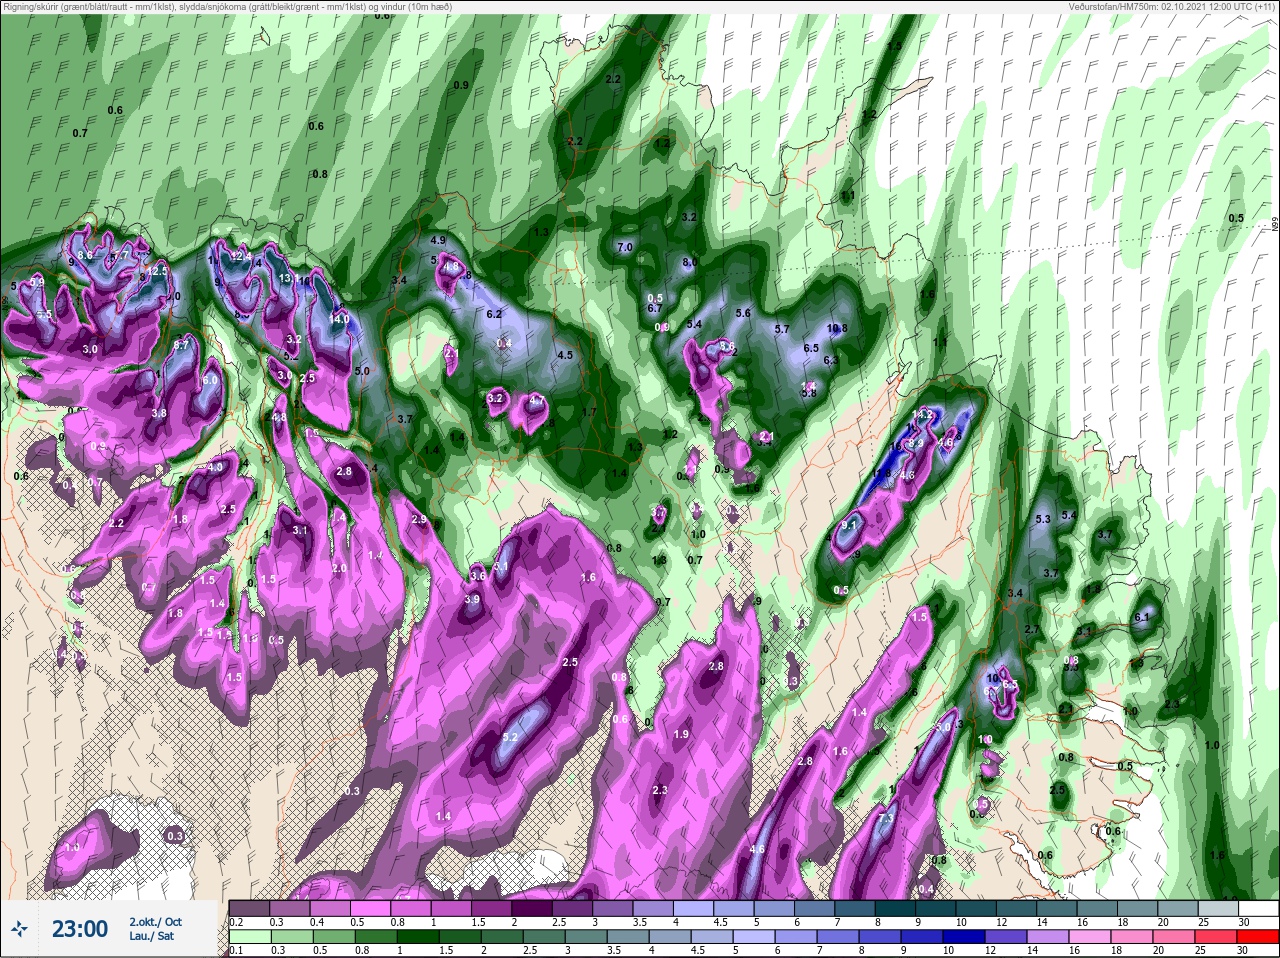
Task: Select lower legend swatch between 0.1 and 0.3
Action: point(249,937)
